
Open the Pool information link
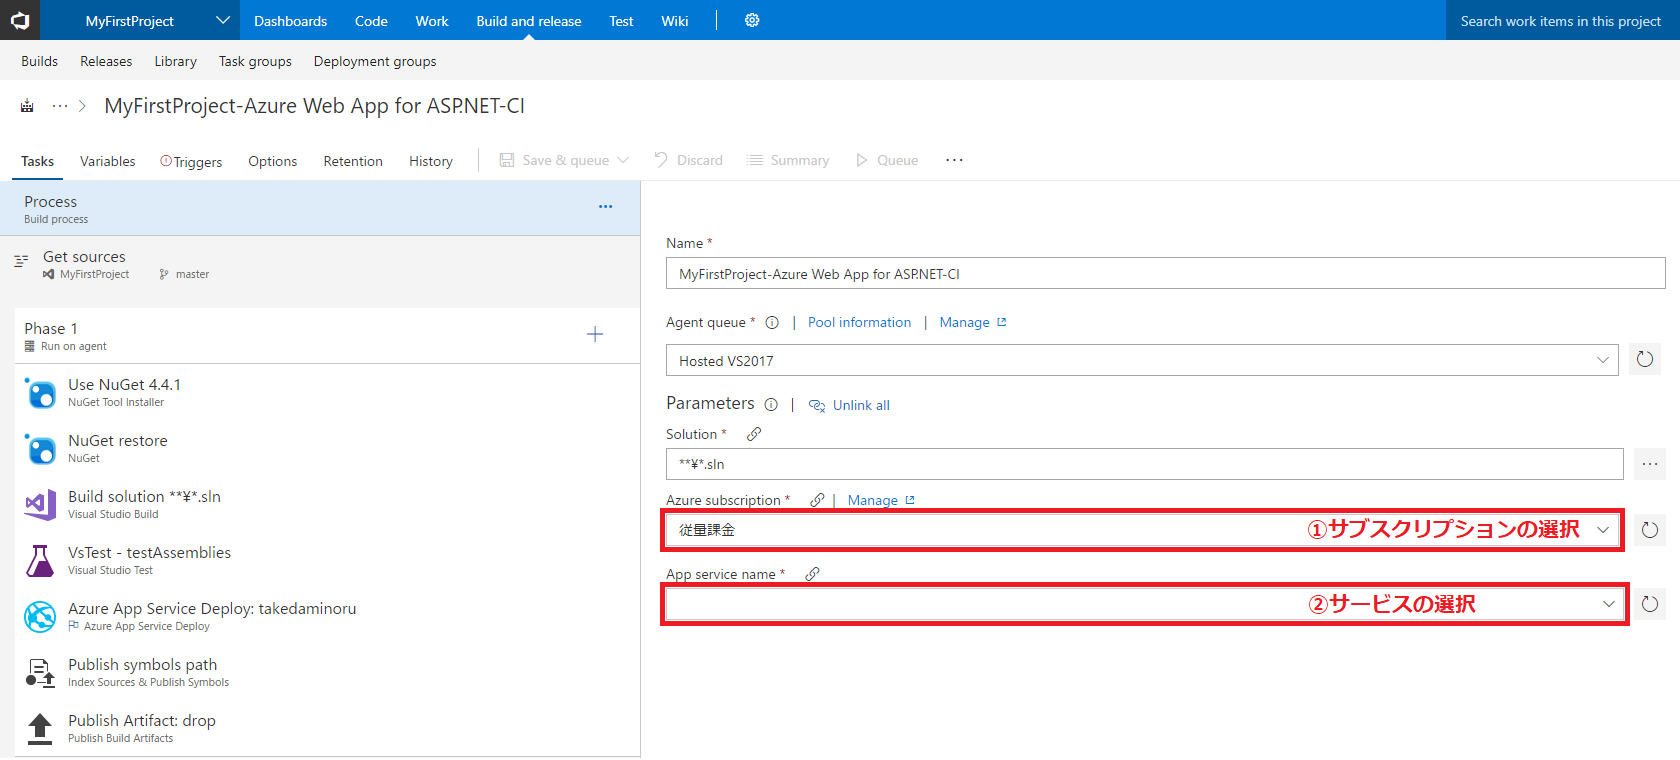pos(859,322)
